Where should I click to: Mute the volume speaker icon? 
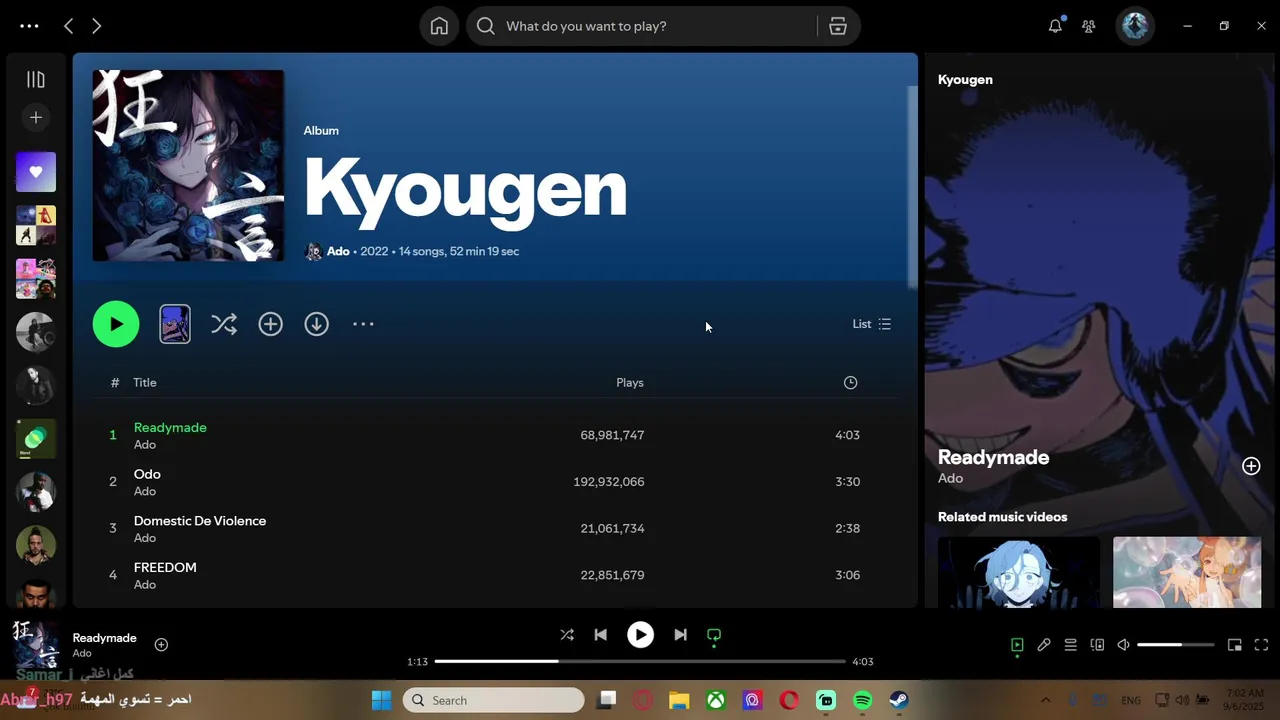pyautogui.click(x=1123, y=645)
